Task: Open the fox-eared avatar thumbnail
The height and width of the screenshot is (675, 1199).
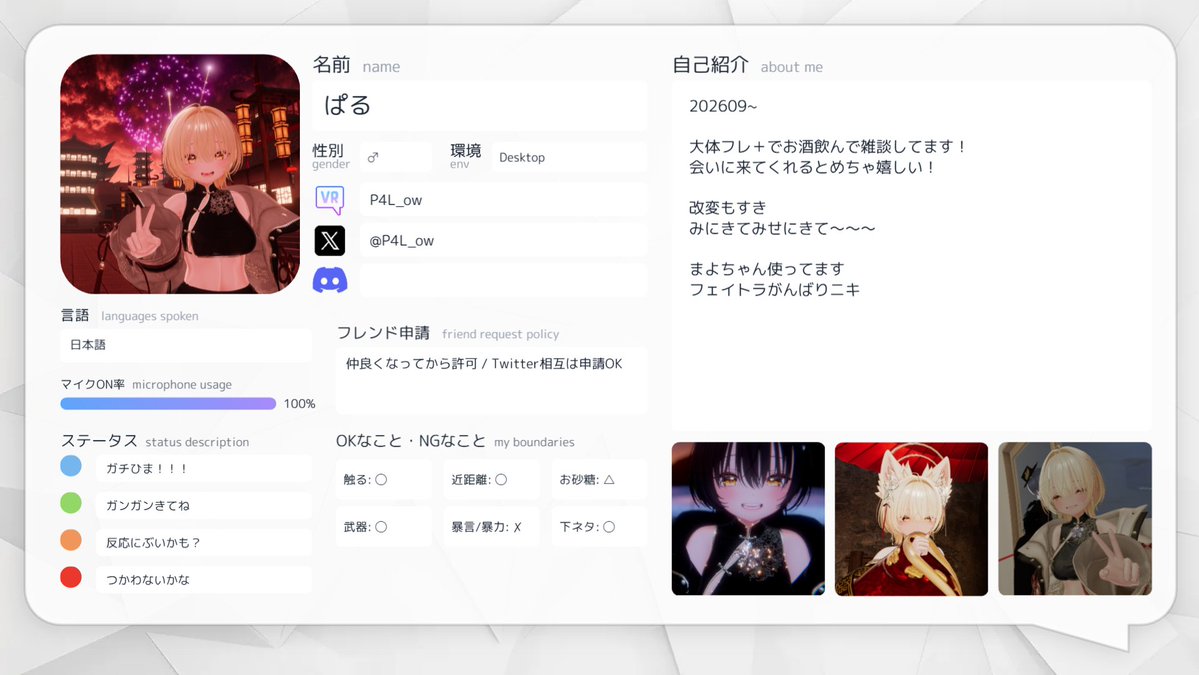Action: [911, 519]
